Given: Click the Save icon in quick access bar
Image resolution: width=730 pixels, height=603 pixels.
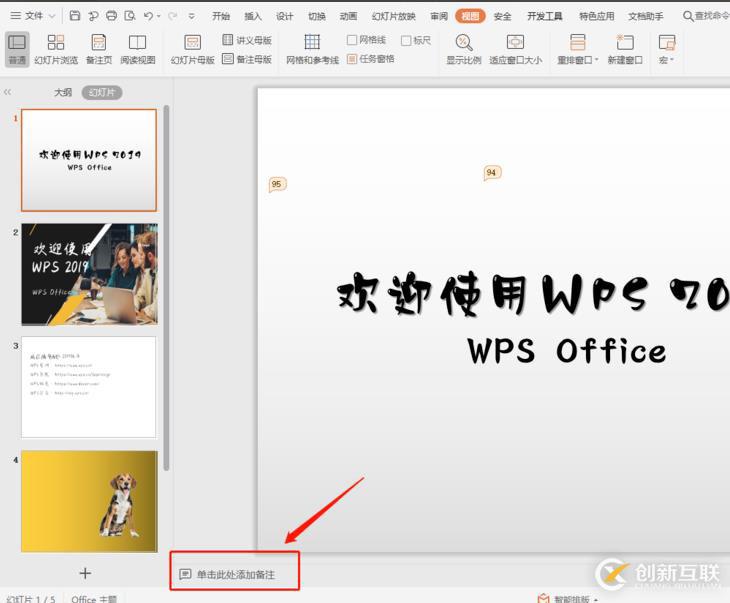Looking at the screenshot, I should coord(74,16).
